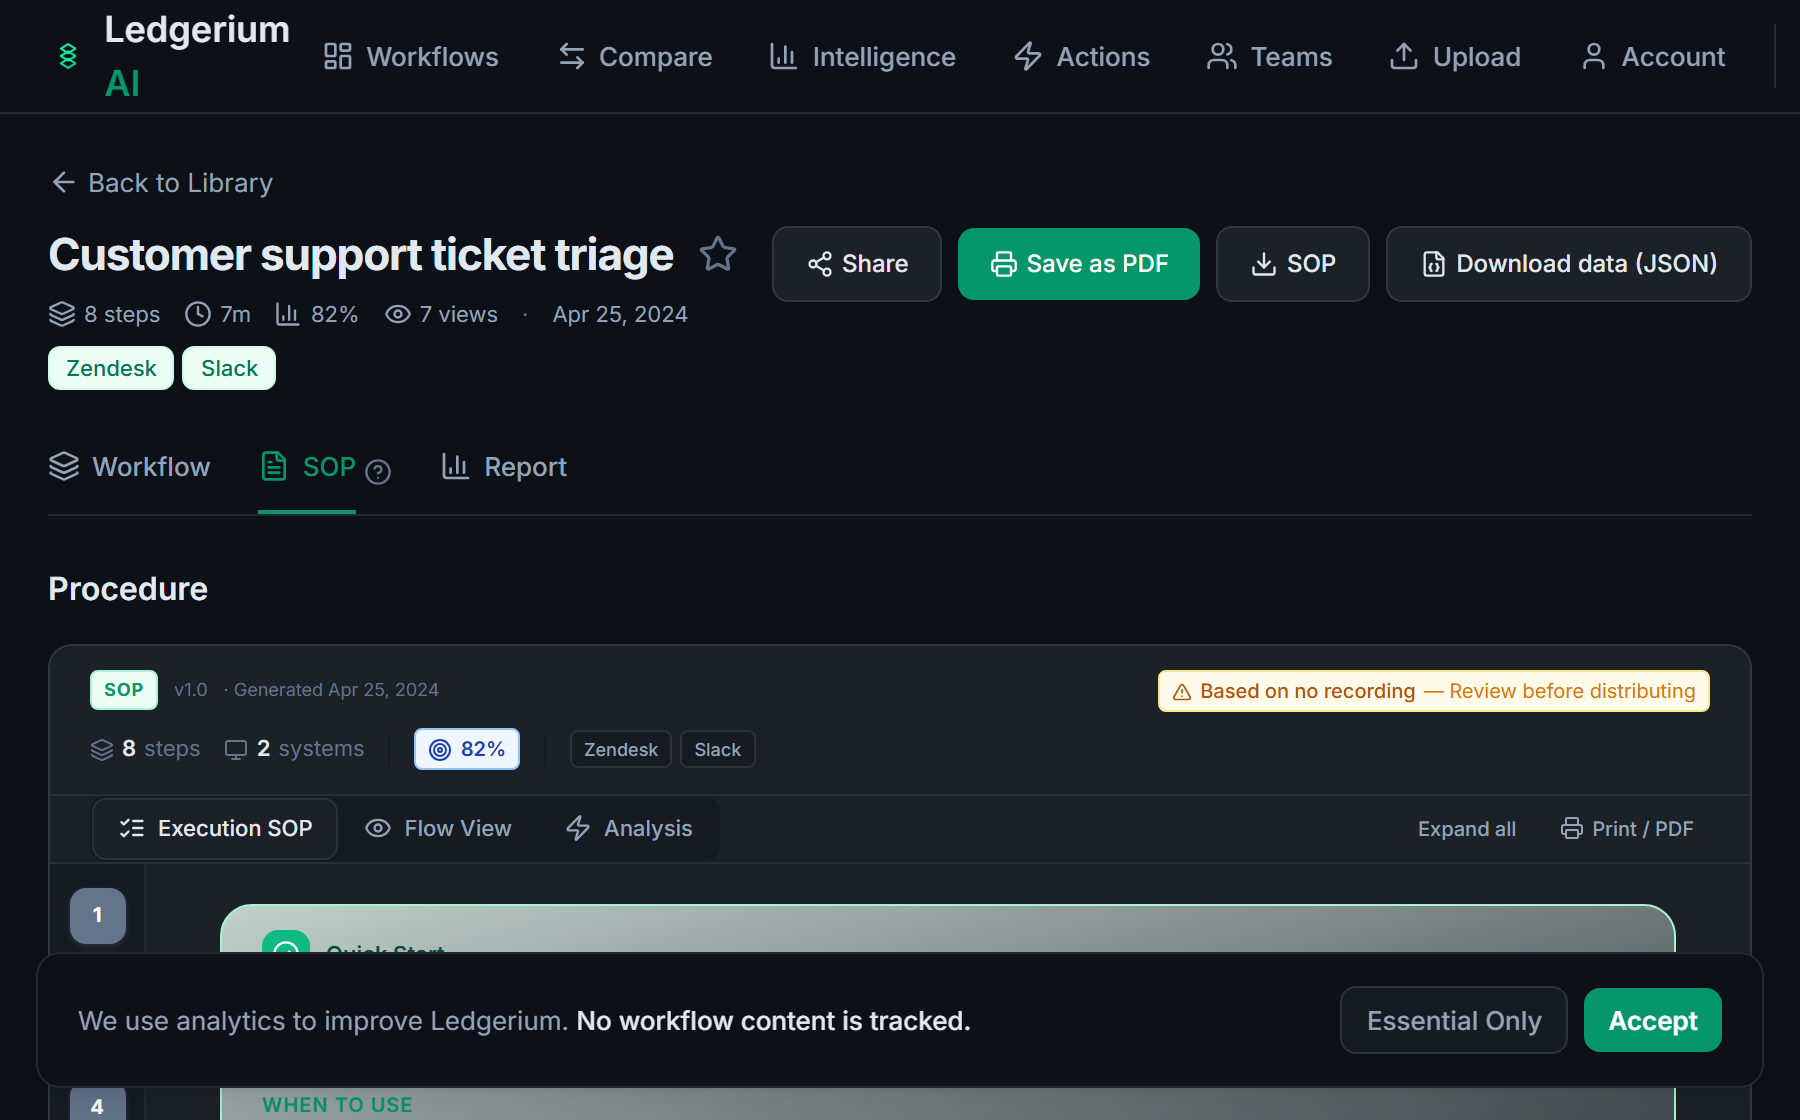1800x1120 pixels.
Task: Click the Procedure heading
Action: click(x=128, y=589)
